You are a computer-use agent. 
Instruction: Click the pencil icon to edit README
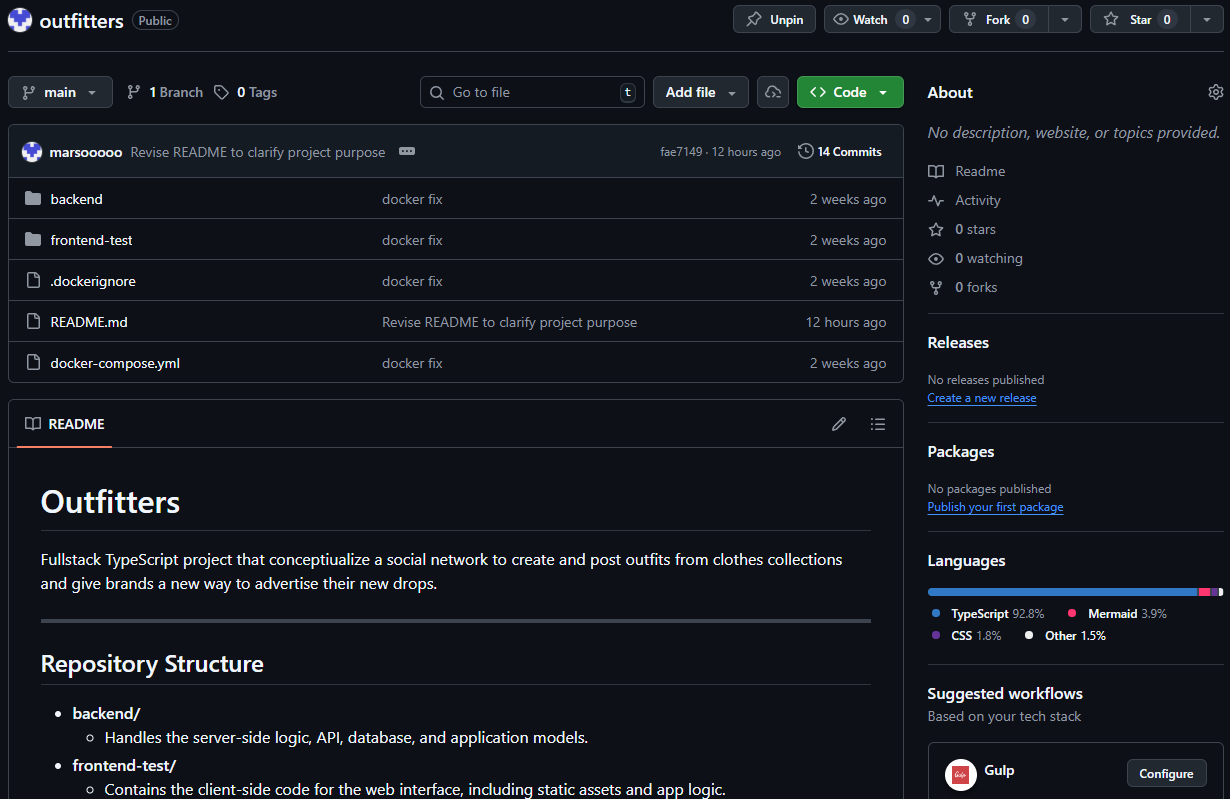tap(839, 424)
